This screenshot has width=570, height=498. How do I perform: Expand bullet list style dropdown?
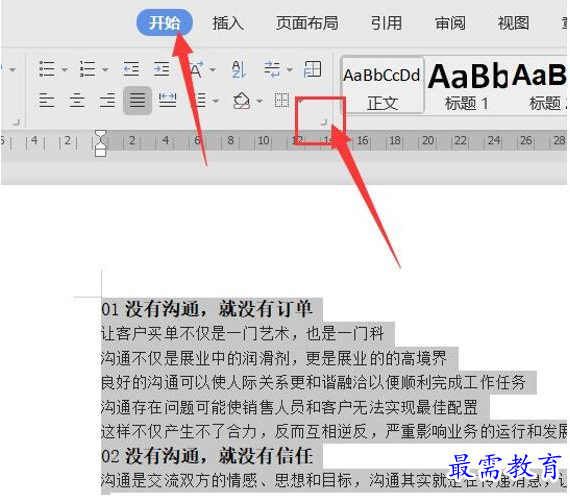[65, 69]
